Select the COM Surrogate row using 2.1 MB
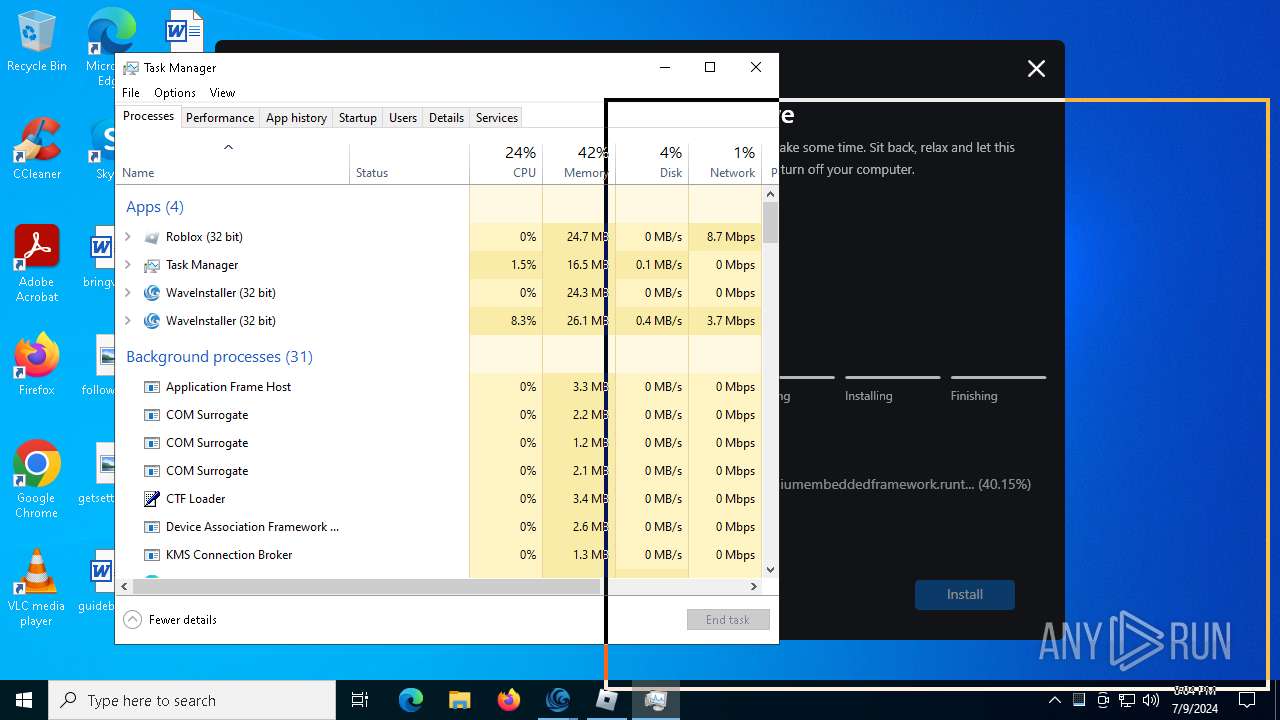 click(x=438, y=471)
